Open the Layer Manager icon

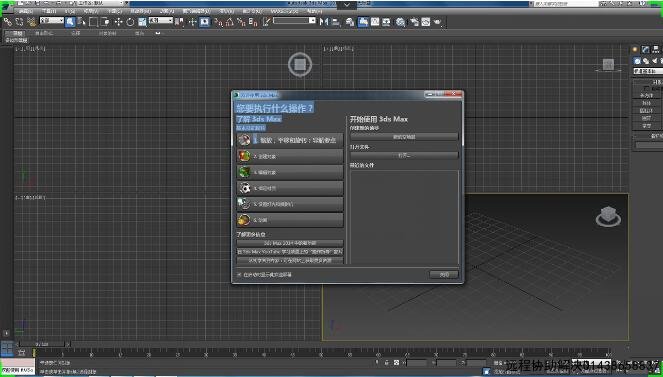(350, 22)
